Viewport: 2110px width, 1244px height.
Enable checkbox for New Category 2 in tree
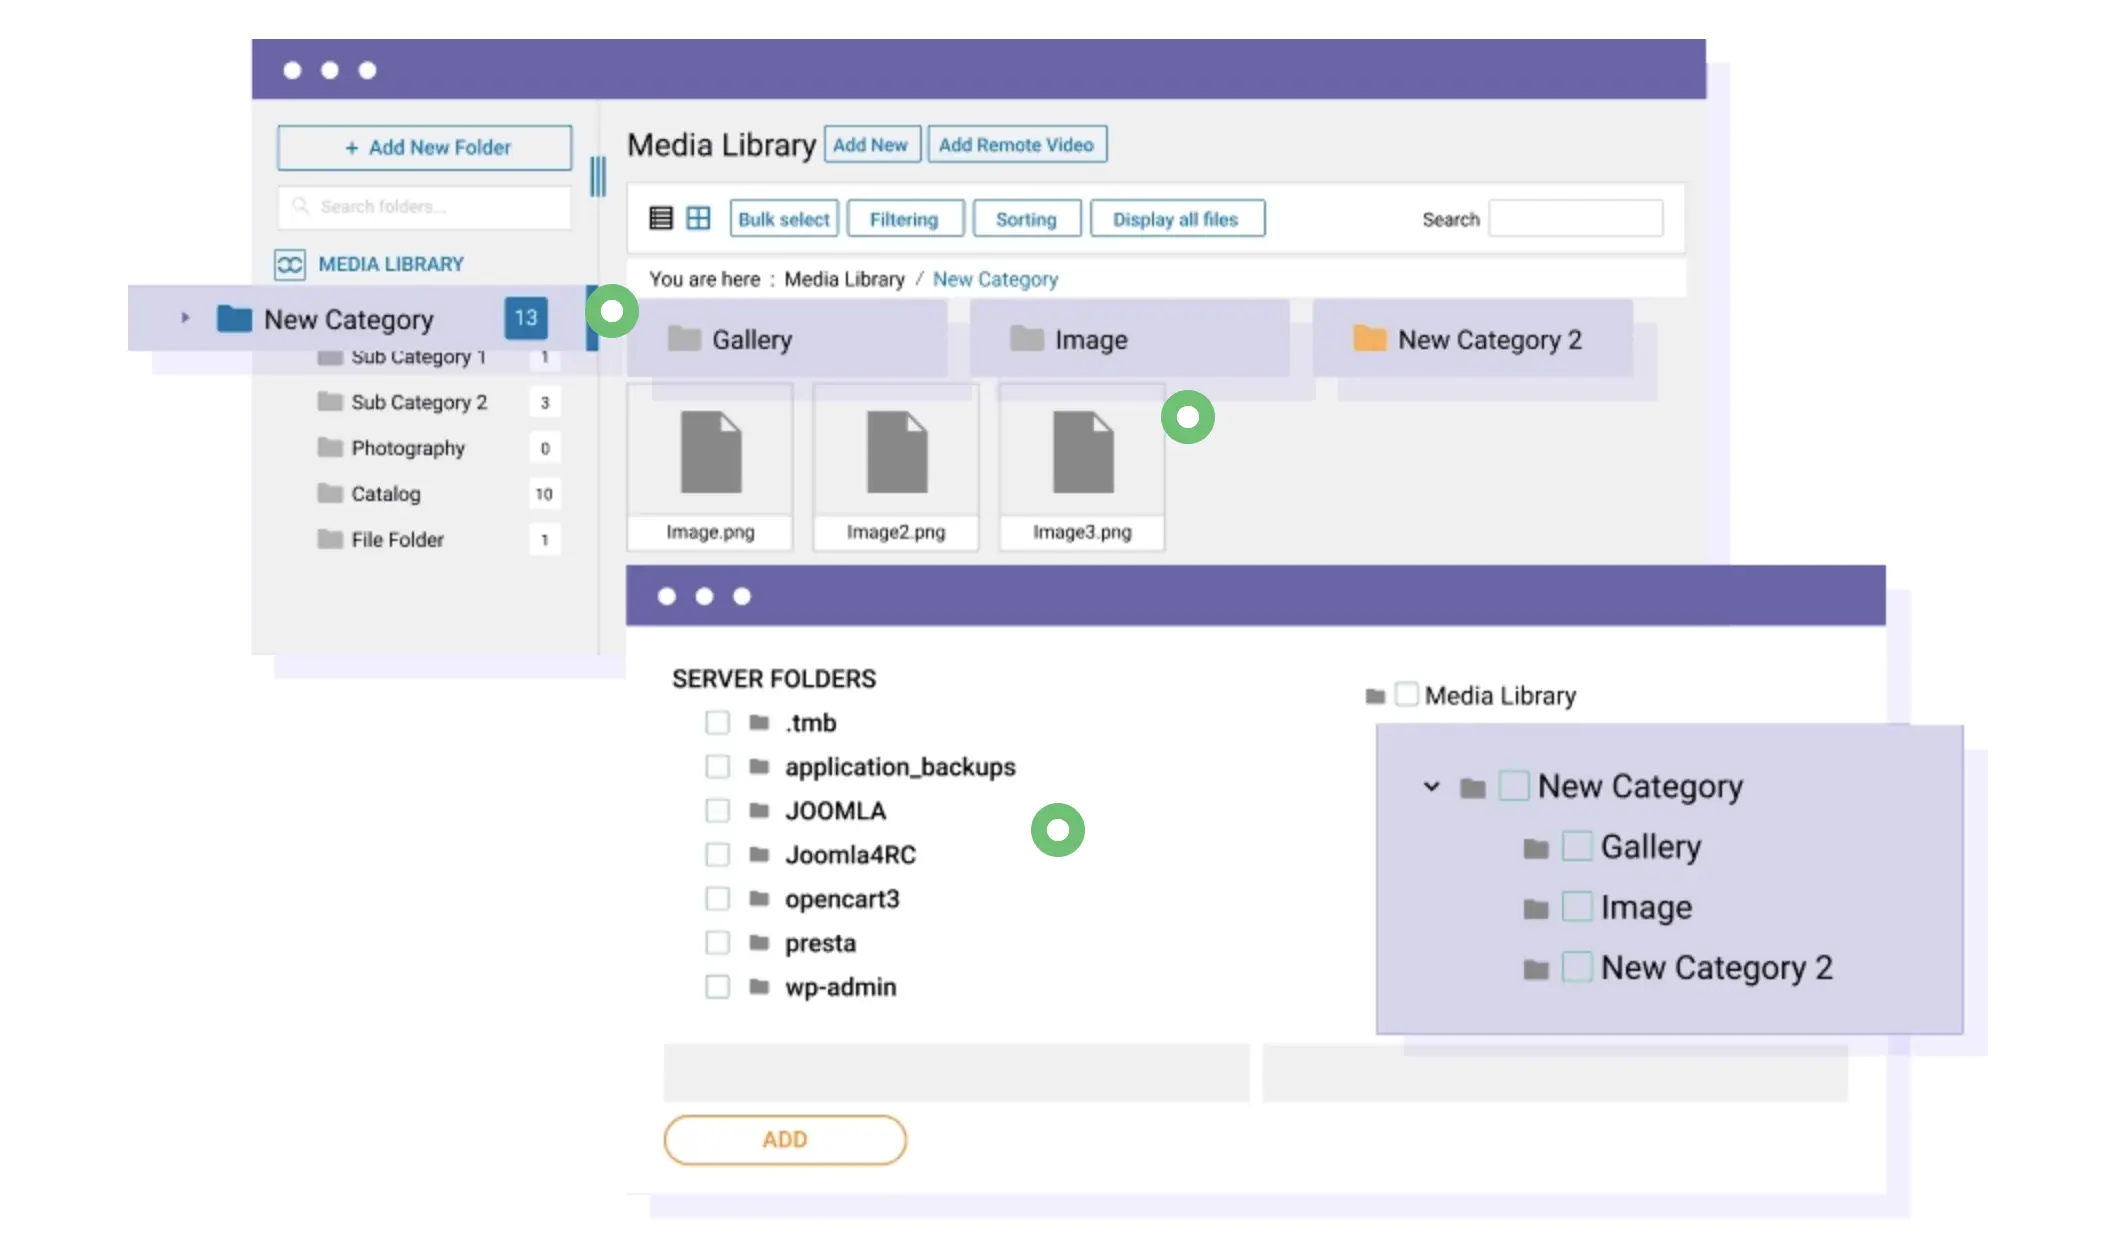[x=1575, y=967]
